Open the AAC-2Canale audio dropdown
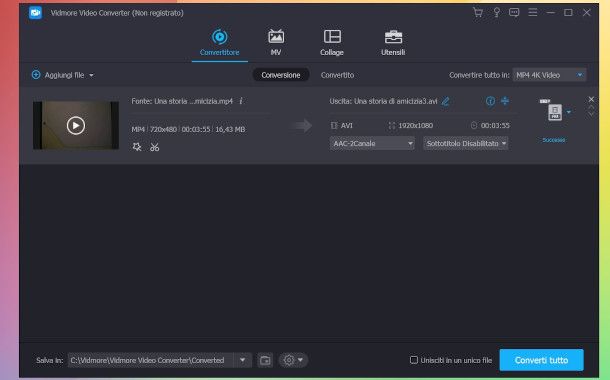The image size is (610, 380). [372, 144]
